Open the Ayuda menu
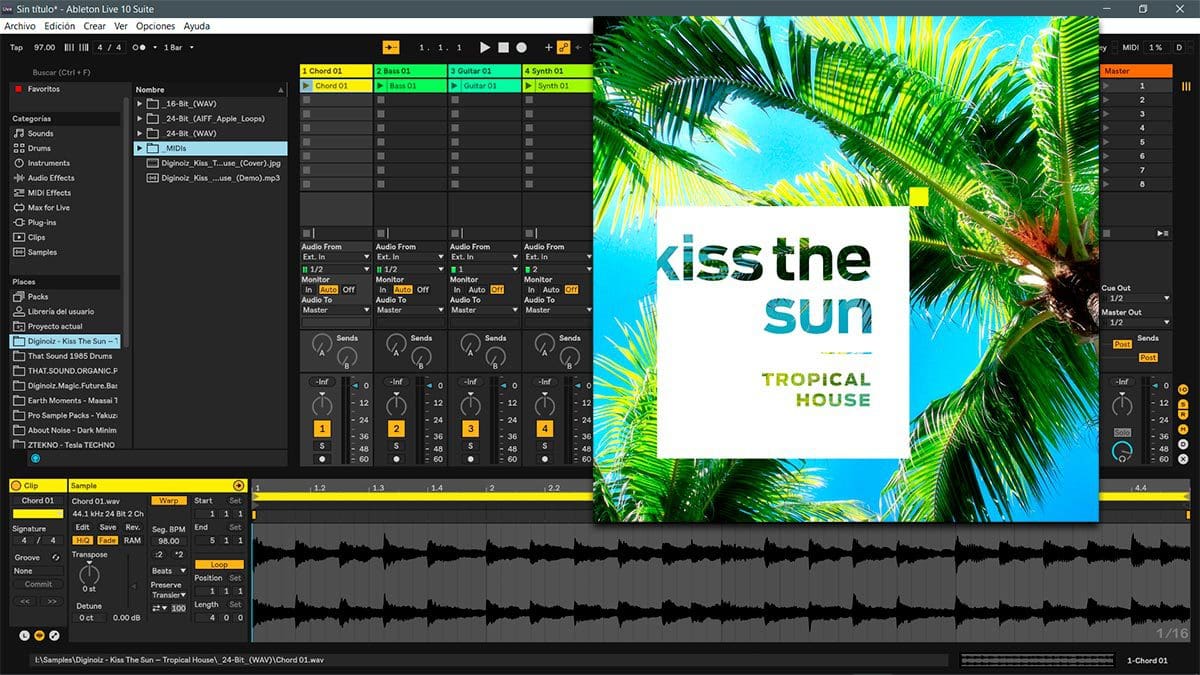Viewport: 1200px width, 675px height. (197, 26)
